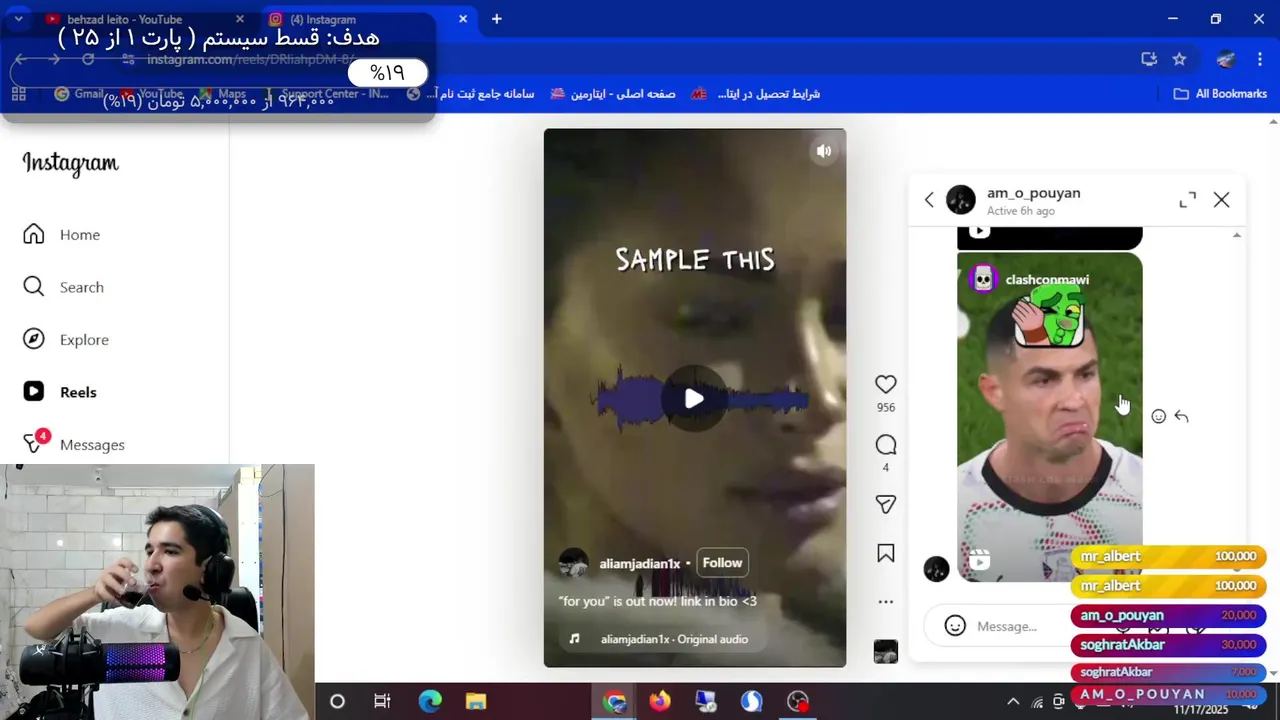
Task: Open the Chrome profile avatar
Action: click(1226, 59)
